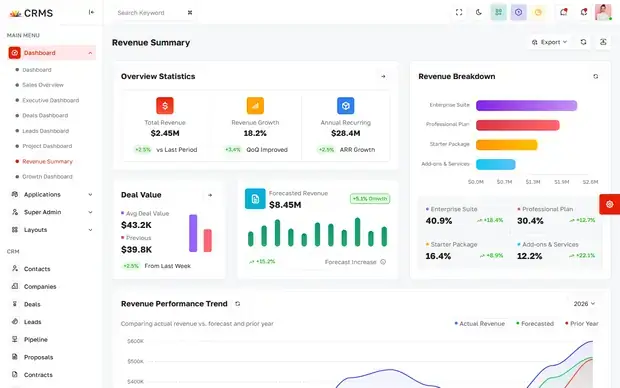
Task: Open Executive Dashboard in the sidebar
Action: pos(51,100)
